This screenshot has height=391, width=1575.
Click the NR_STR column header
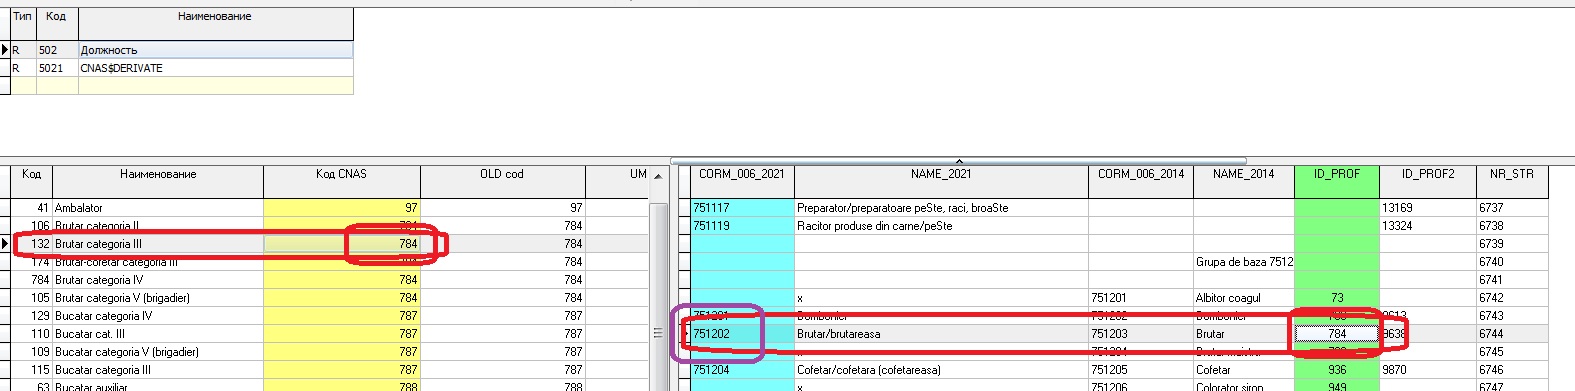point(1511,182)
